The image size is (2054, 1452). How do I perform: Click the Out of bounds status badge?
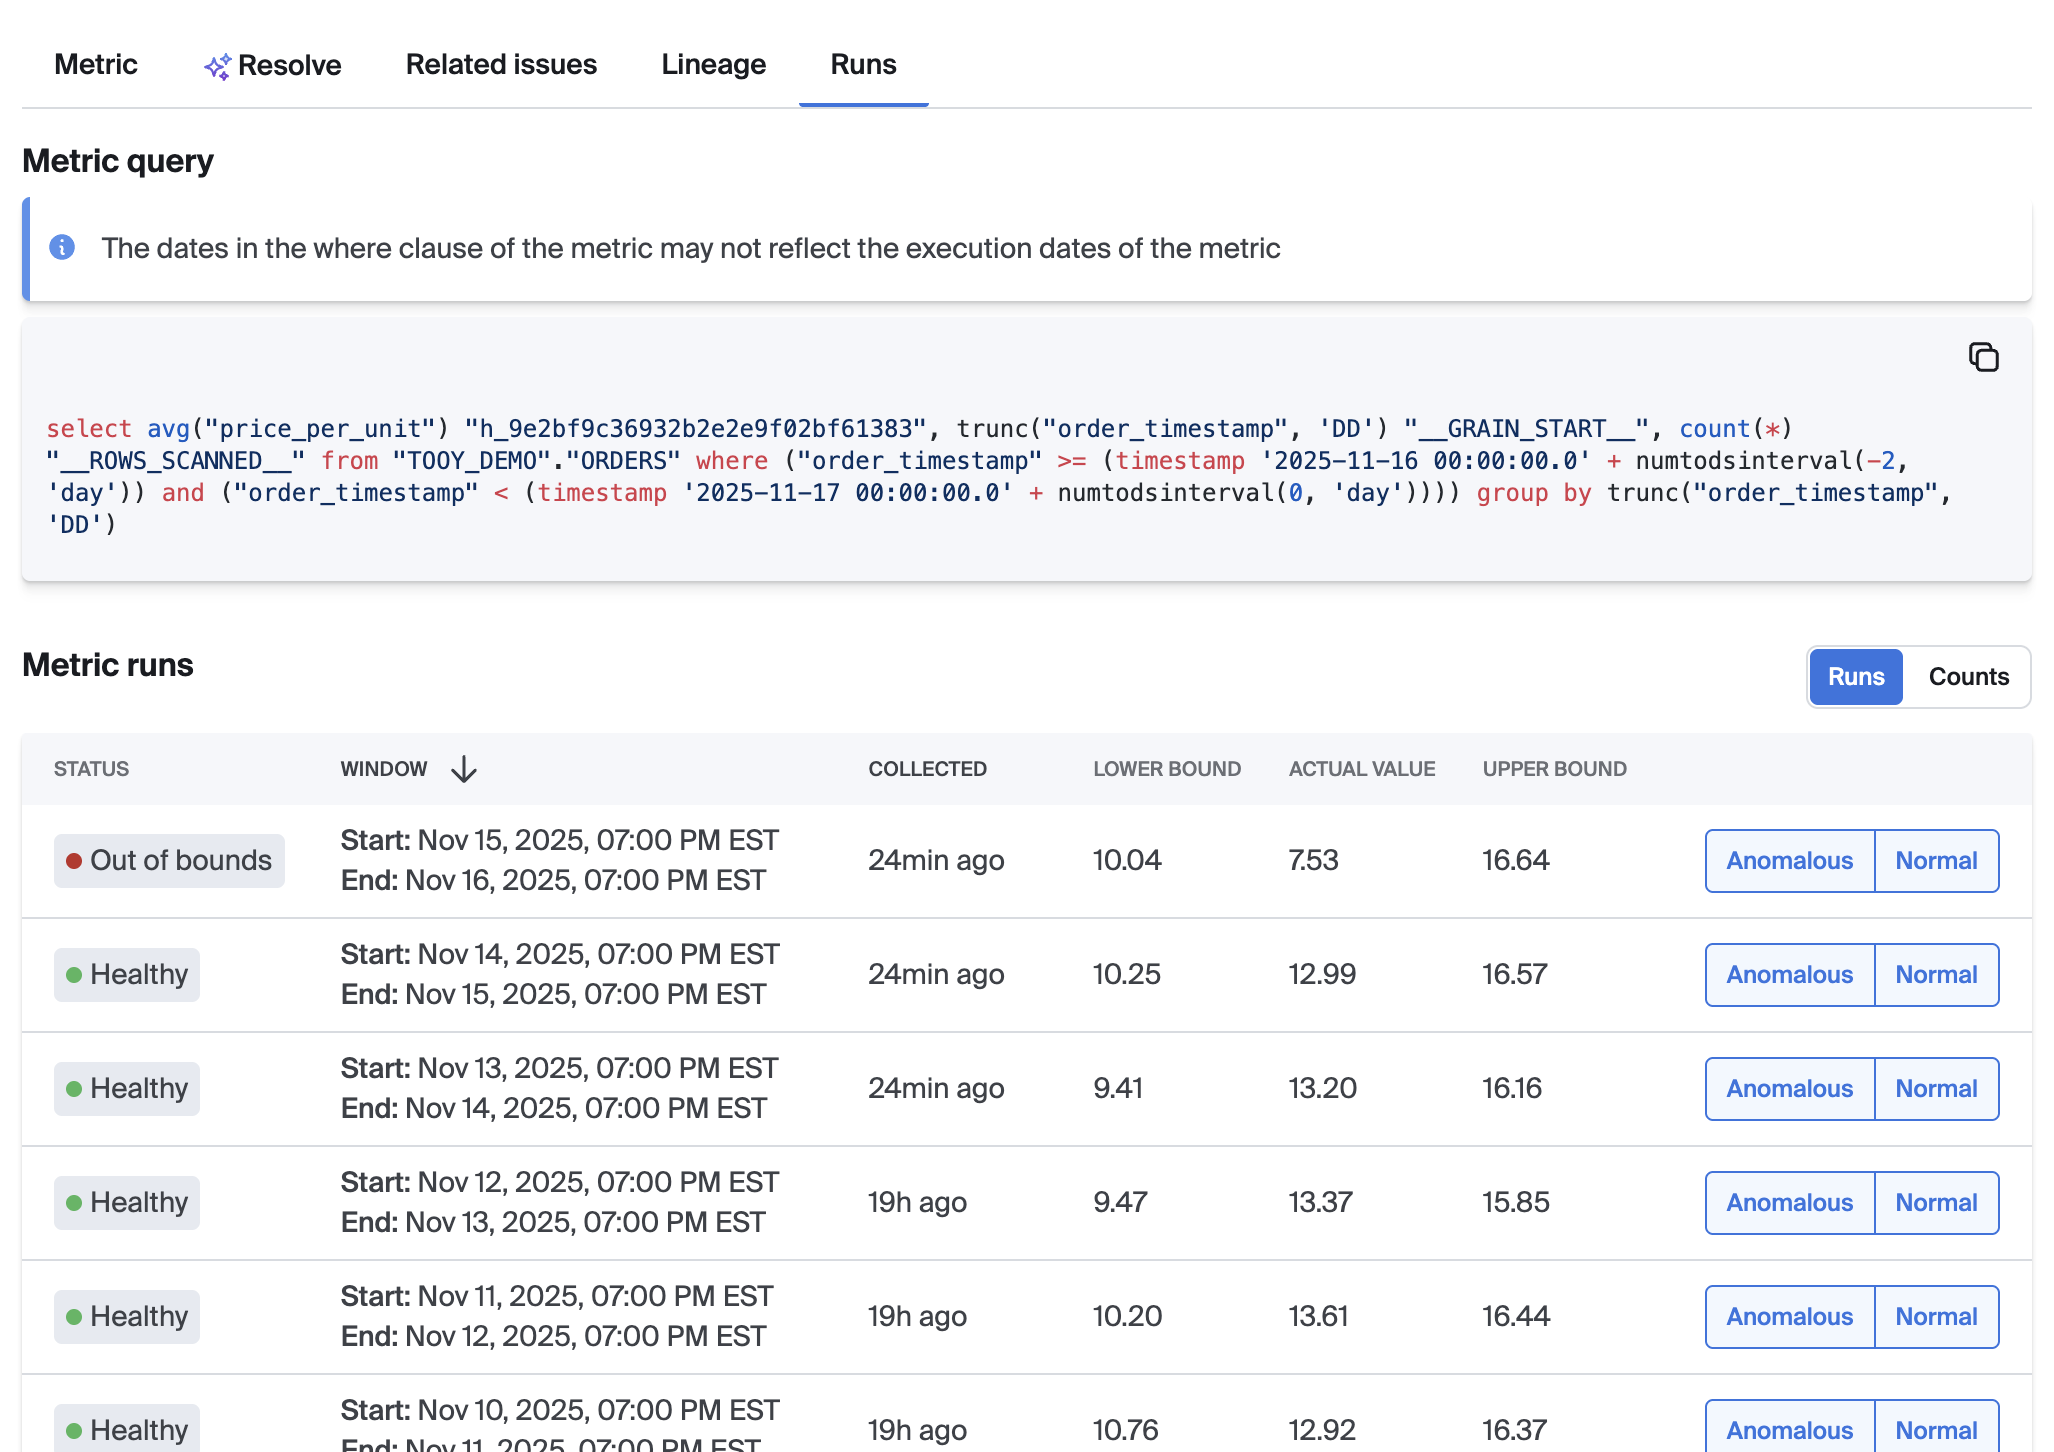coord(169,861)
